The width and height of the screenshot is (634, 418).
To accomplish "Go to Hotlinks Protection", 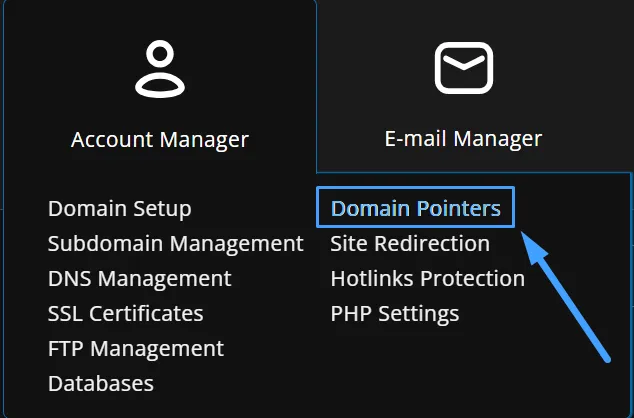I will click(x=427, y=278).
